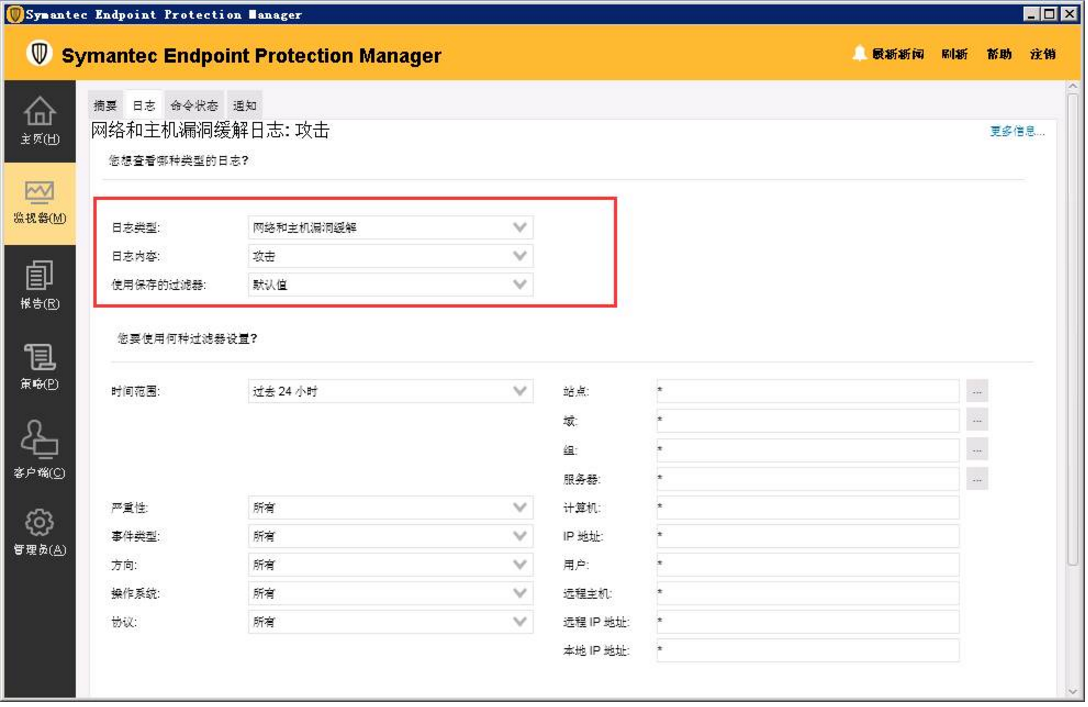Open the 主页 (Home) page
Image resolution: width=1088 pixels, height=707 pixels.
(40, 120)
